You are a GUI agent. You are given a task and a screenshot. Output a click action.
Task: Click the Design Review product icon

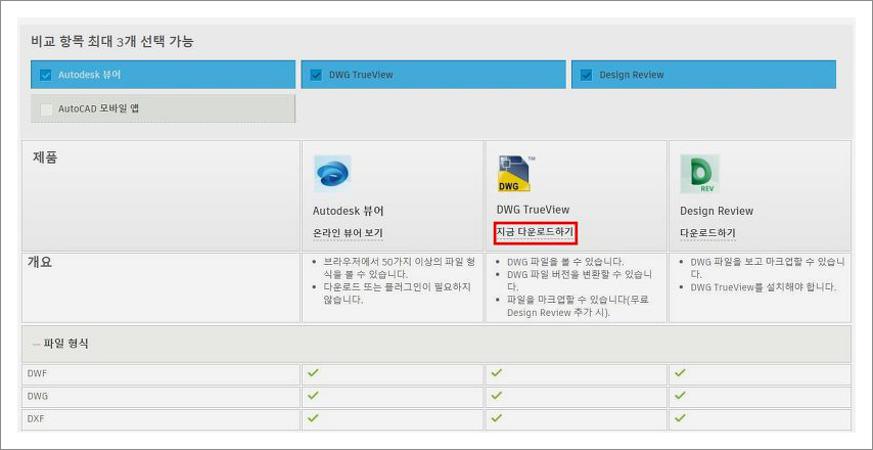tap(699, 174)
